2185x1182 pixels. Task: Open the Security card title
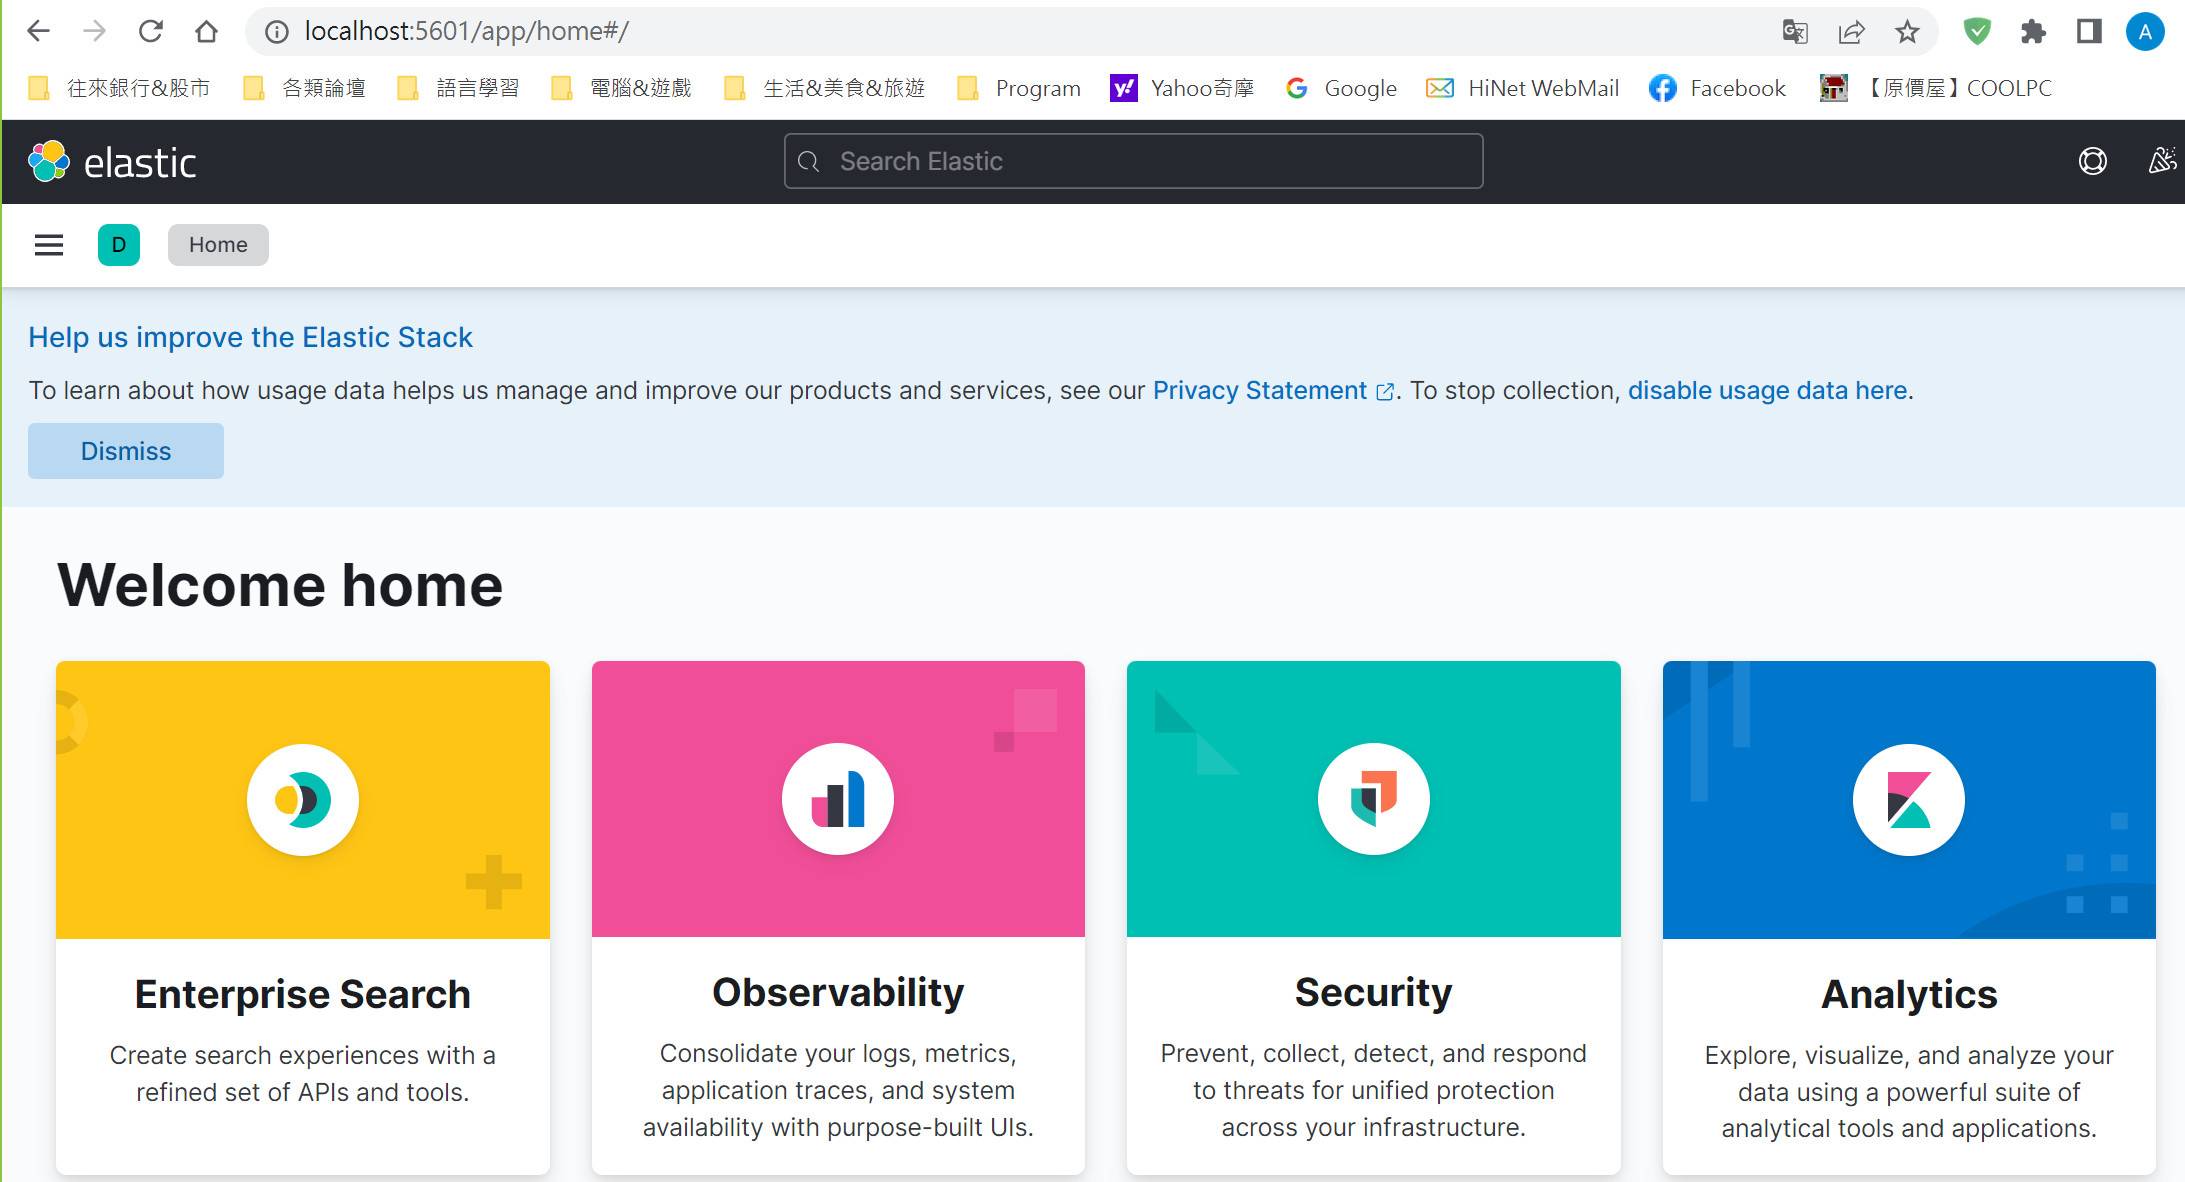pyautogui.click(x=1373, y=992)
